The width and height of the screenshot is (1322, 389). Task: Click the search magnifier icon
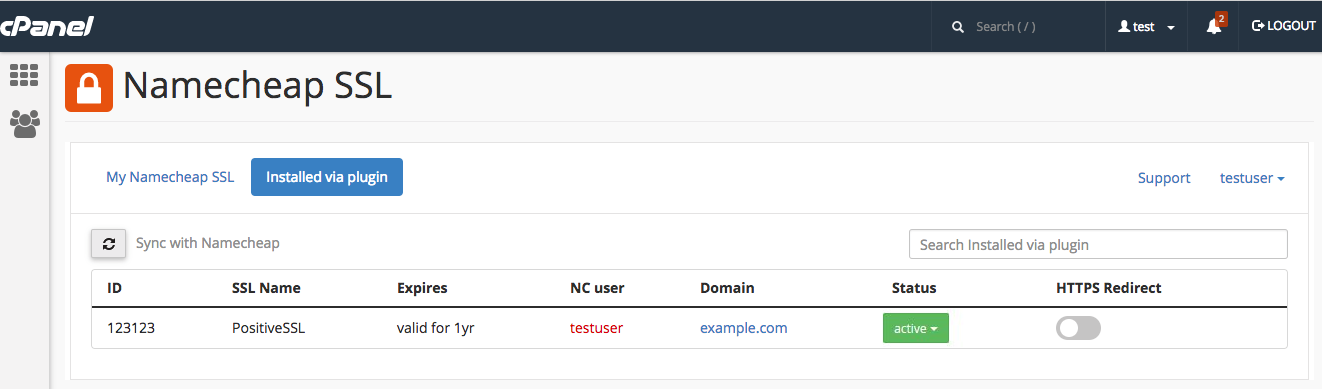click(958, 27)
